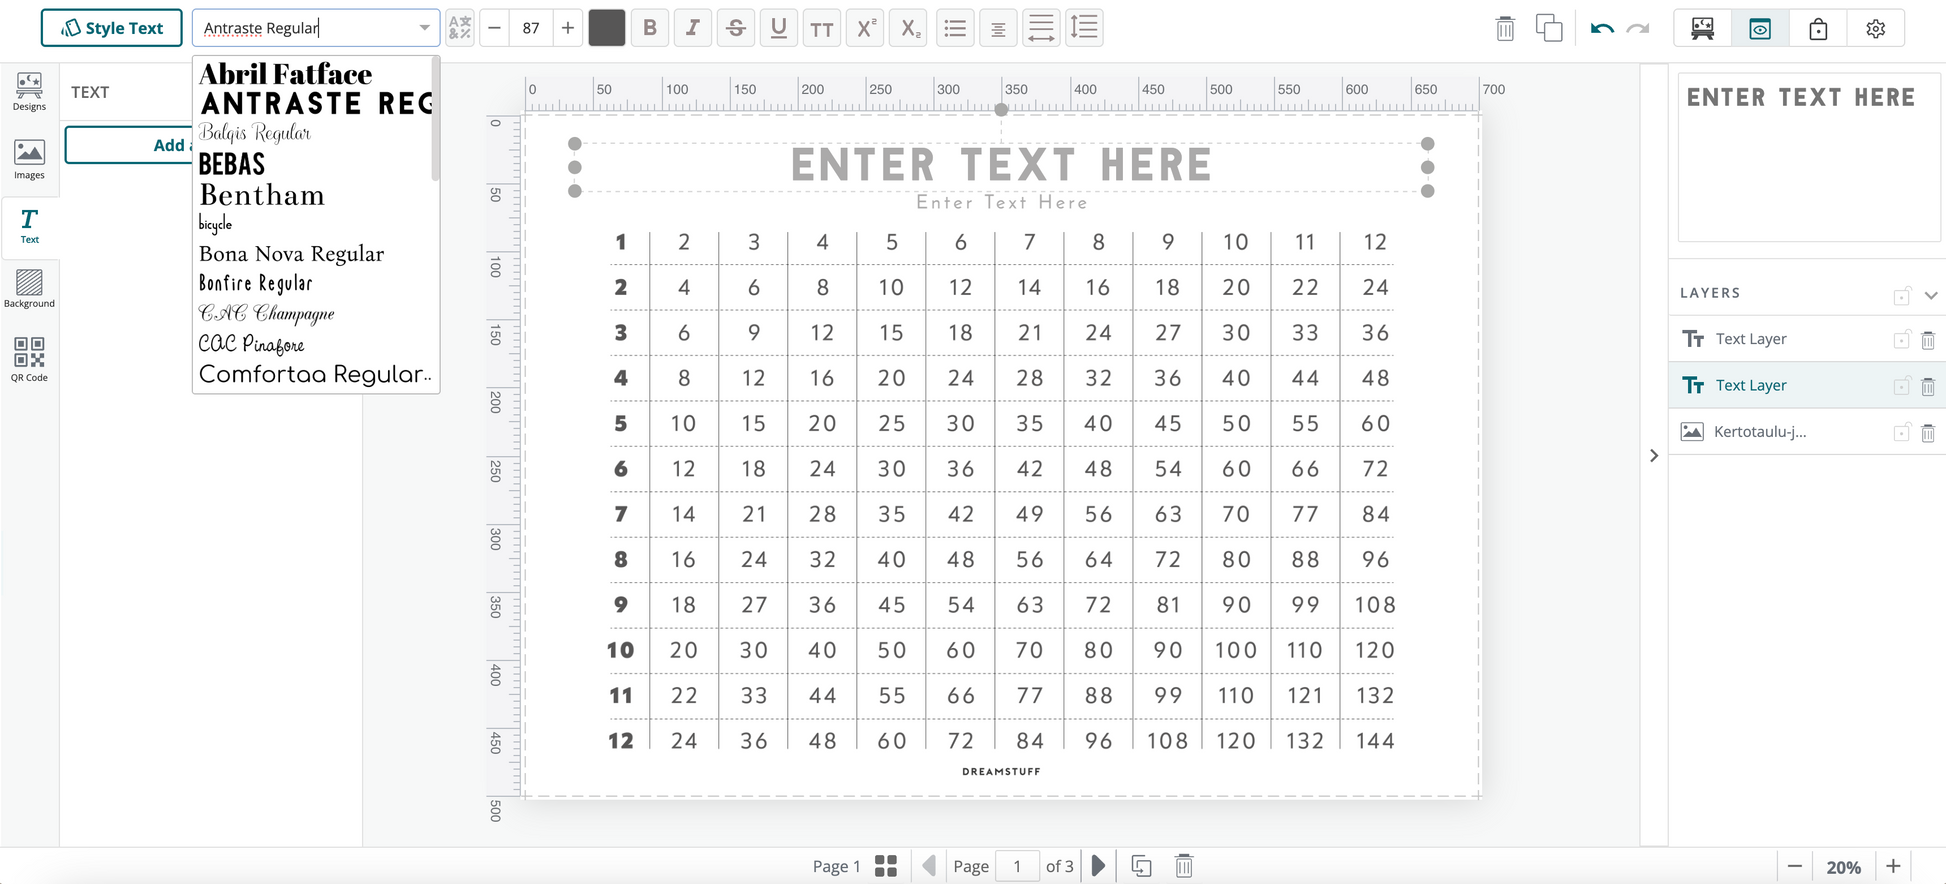Choose Bonfire Regular font
Viewport: 1946px width, 884px height.
pos(256,284)
